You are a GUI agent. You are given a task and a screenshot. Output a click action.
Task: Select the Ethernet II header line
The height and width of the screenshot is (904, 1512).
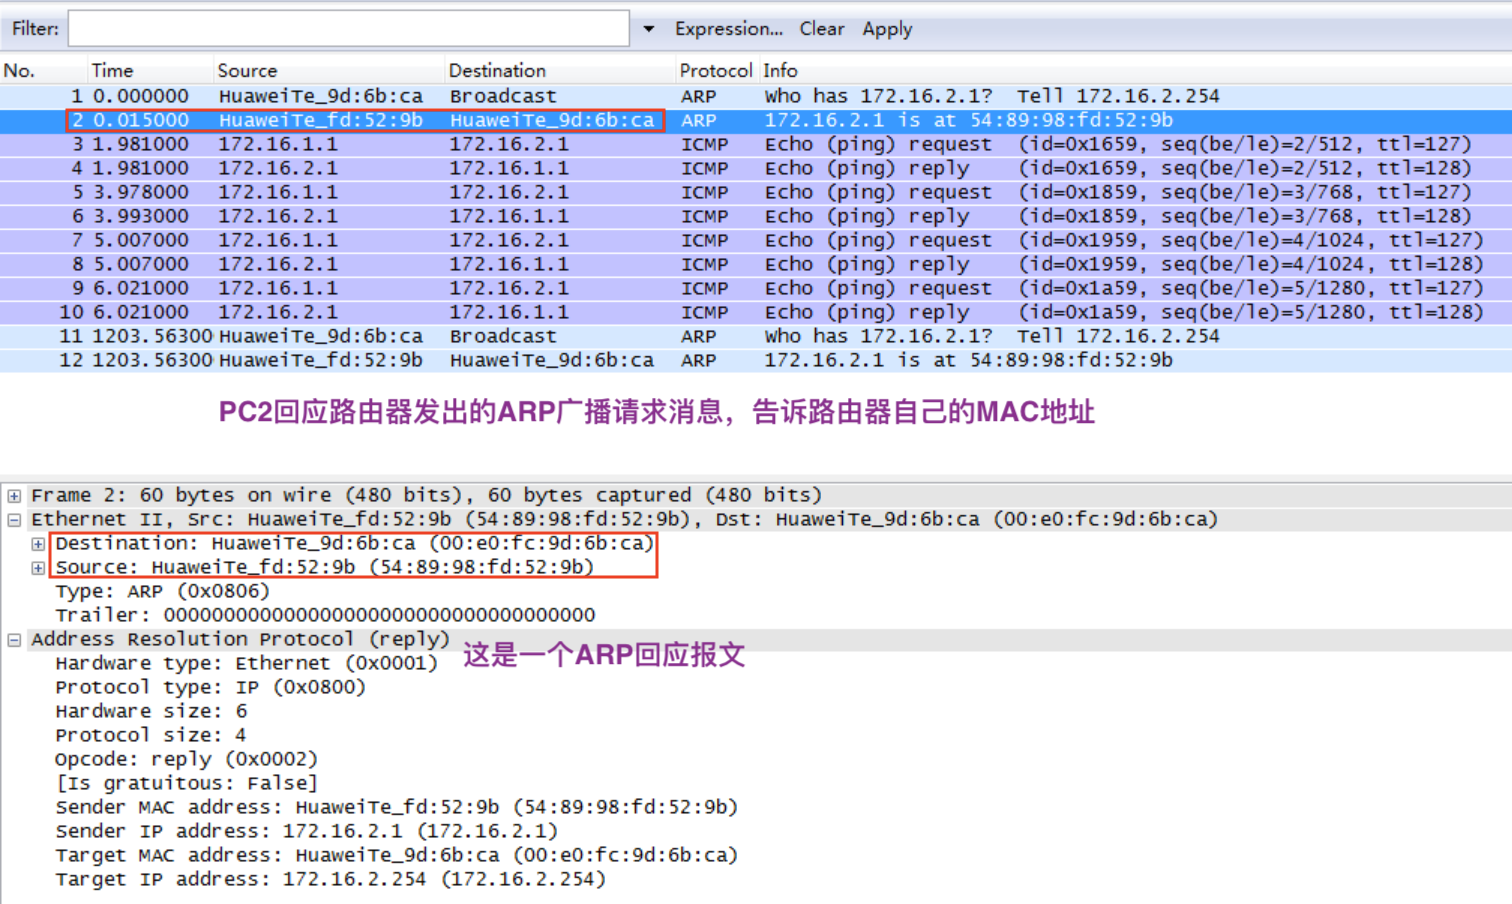625,519
